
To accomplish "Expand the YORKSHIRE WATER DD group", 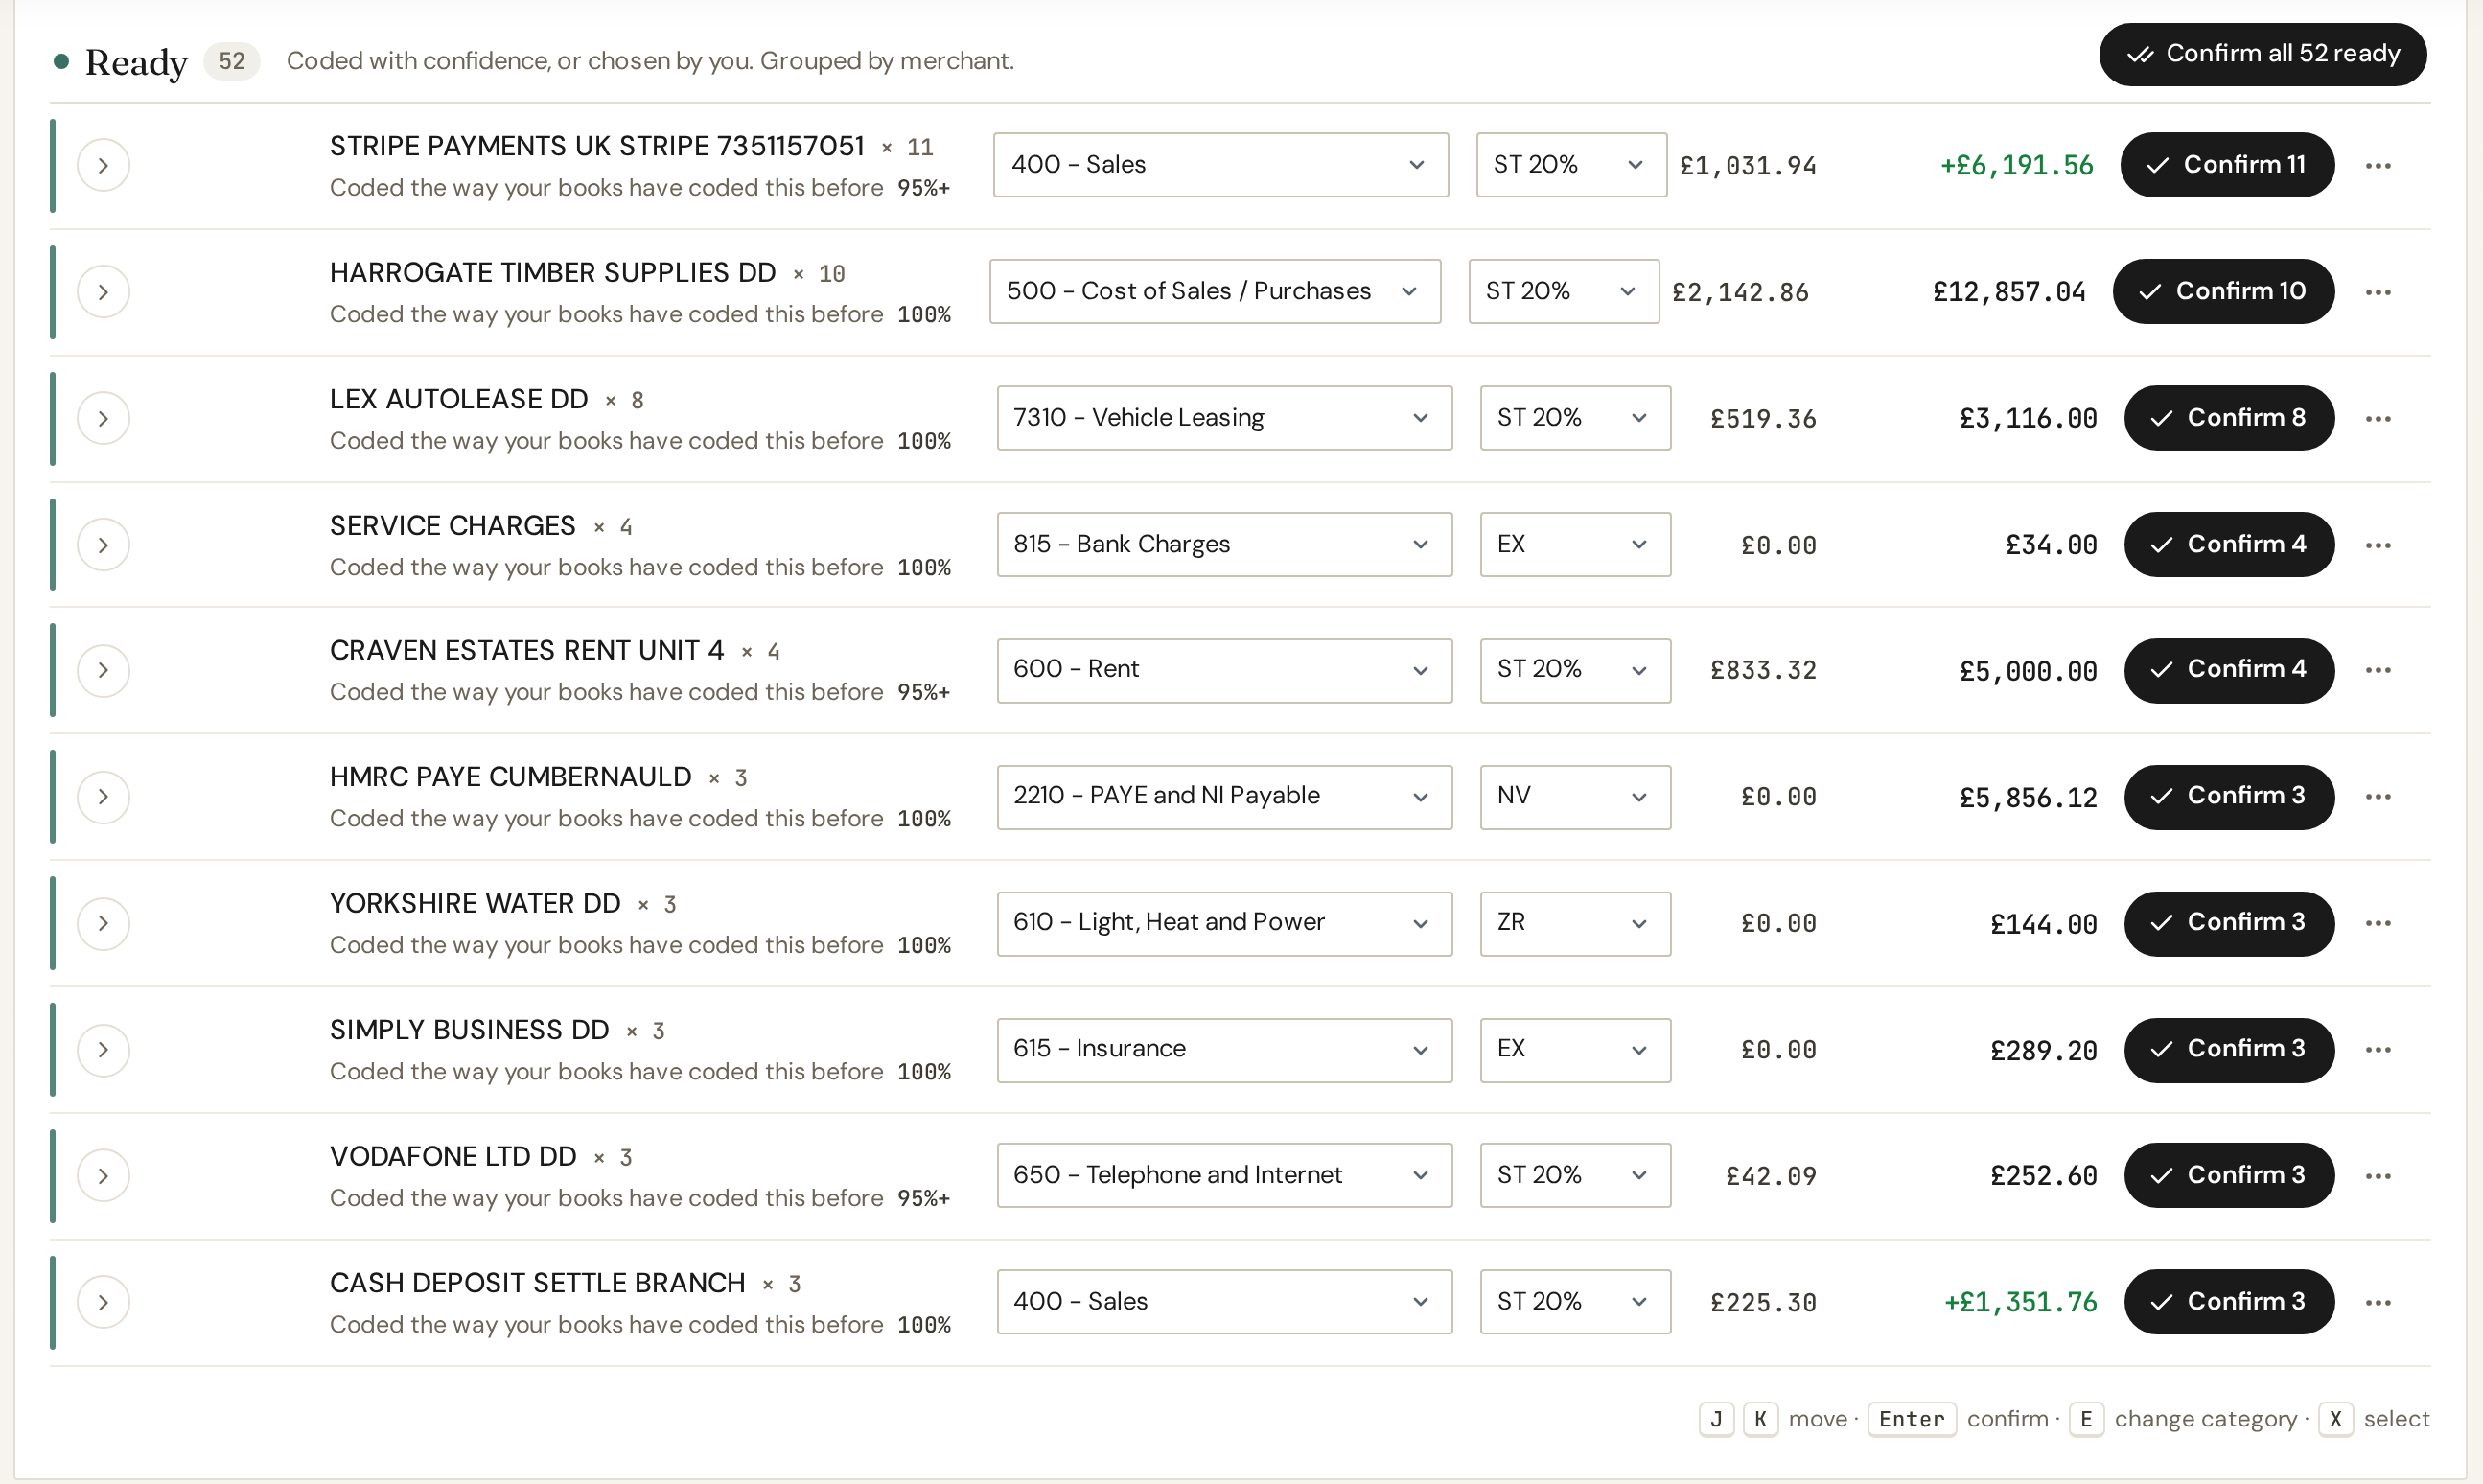I will point(103,923).
